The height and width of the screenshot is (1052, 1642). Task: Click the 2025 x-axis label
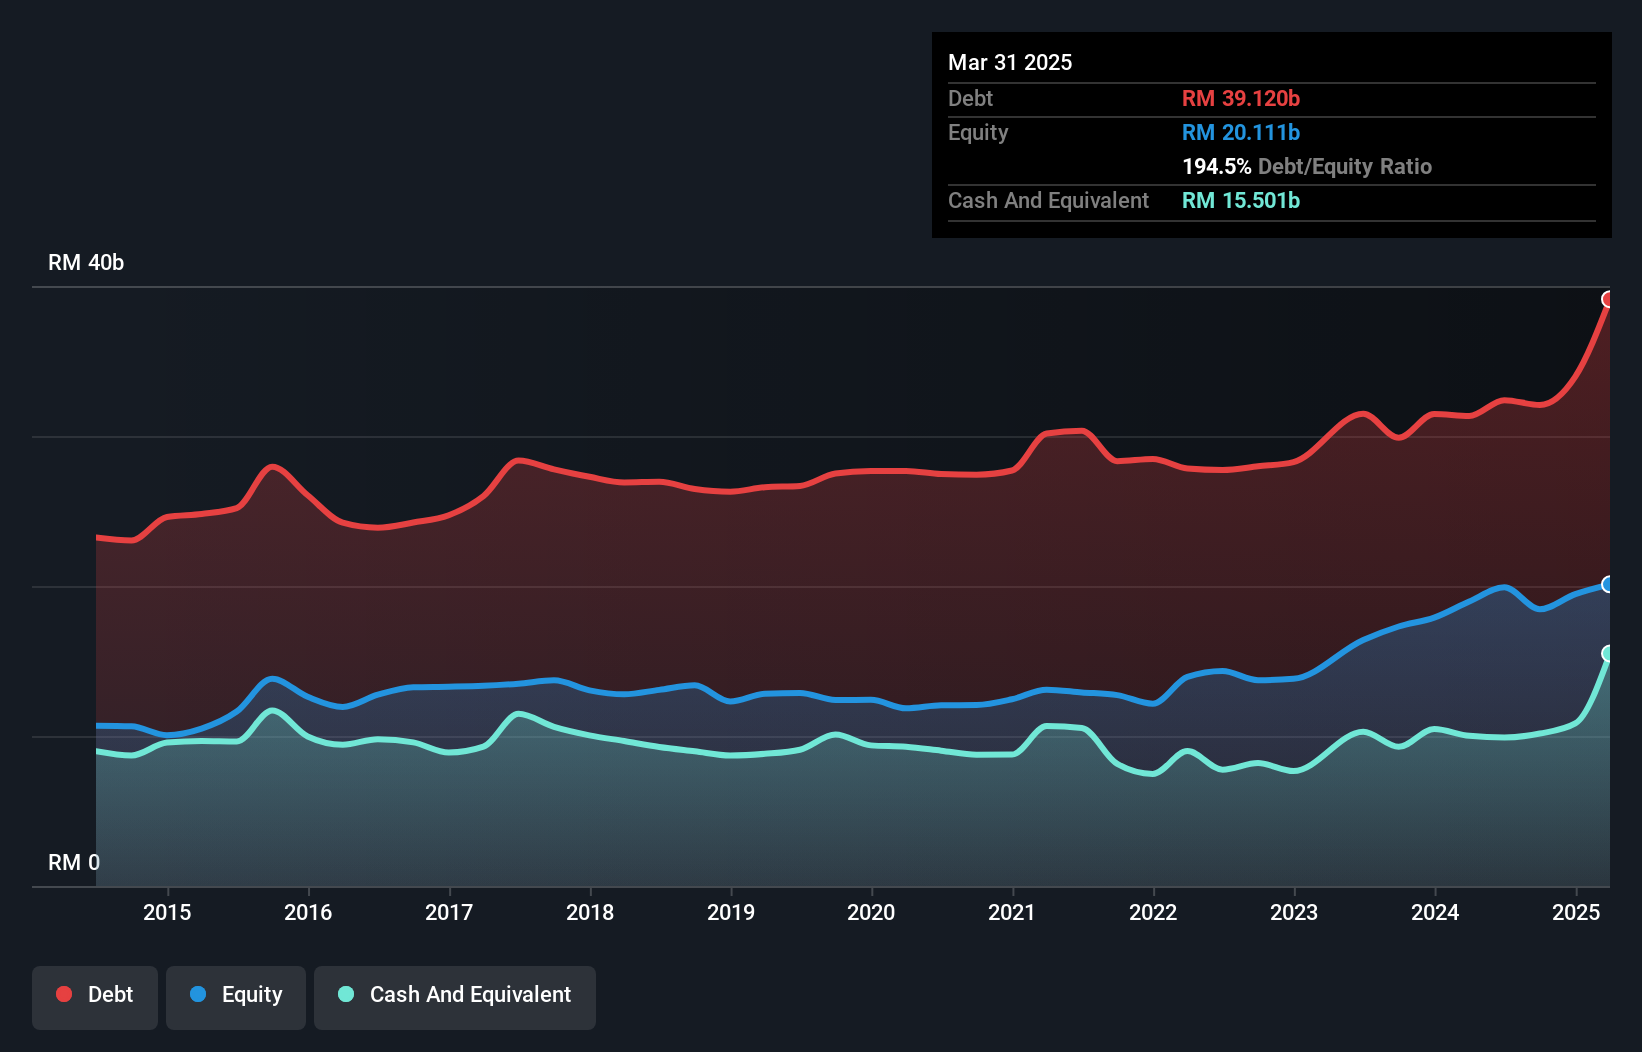pos(1576,912)
